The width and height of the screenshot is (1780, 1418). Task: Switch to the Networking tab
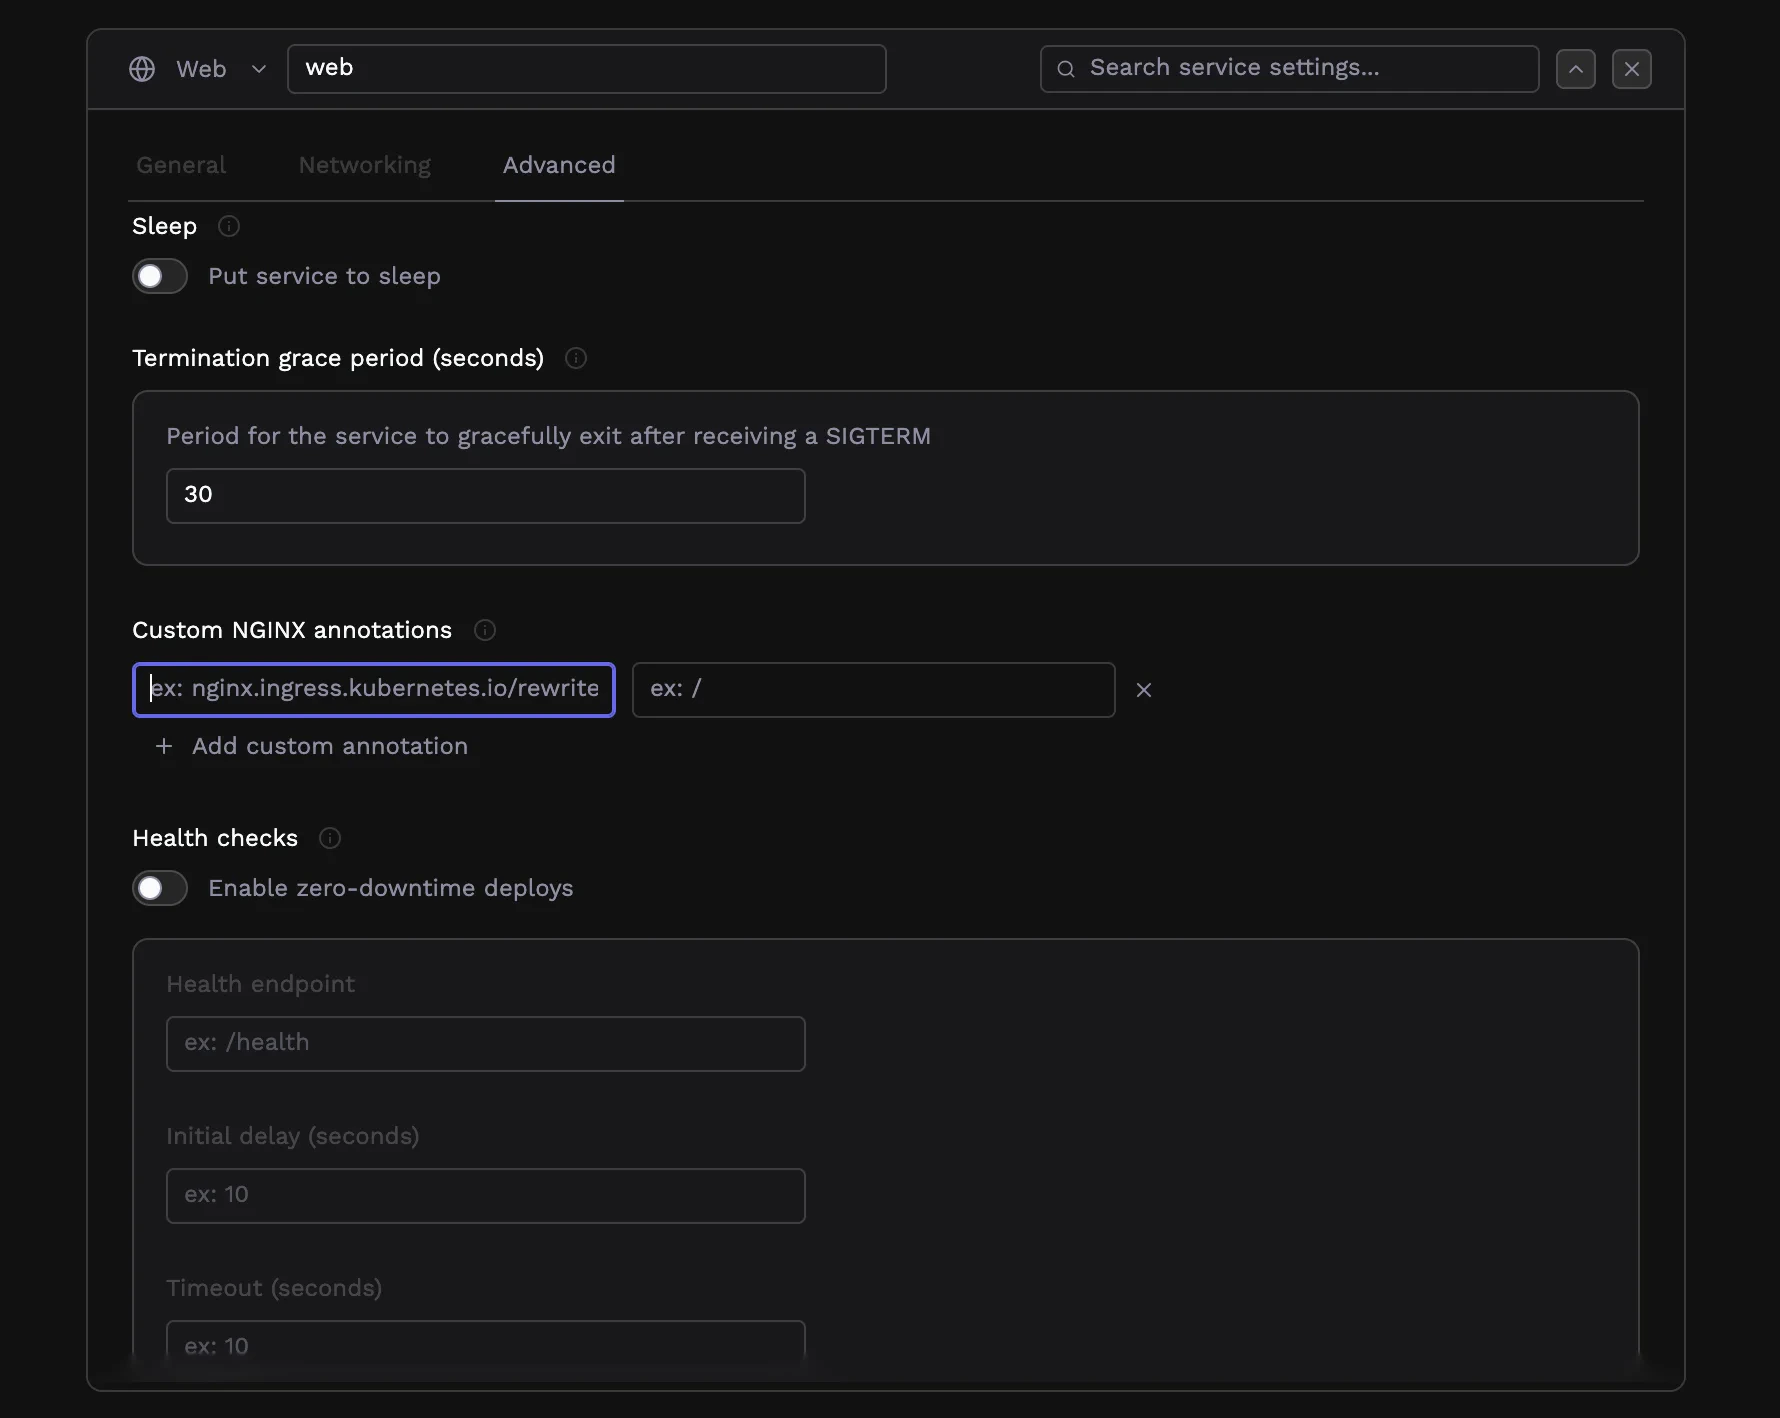point(364,165)
